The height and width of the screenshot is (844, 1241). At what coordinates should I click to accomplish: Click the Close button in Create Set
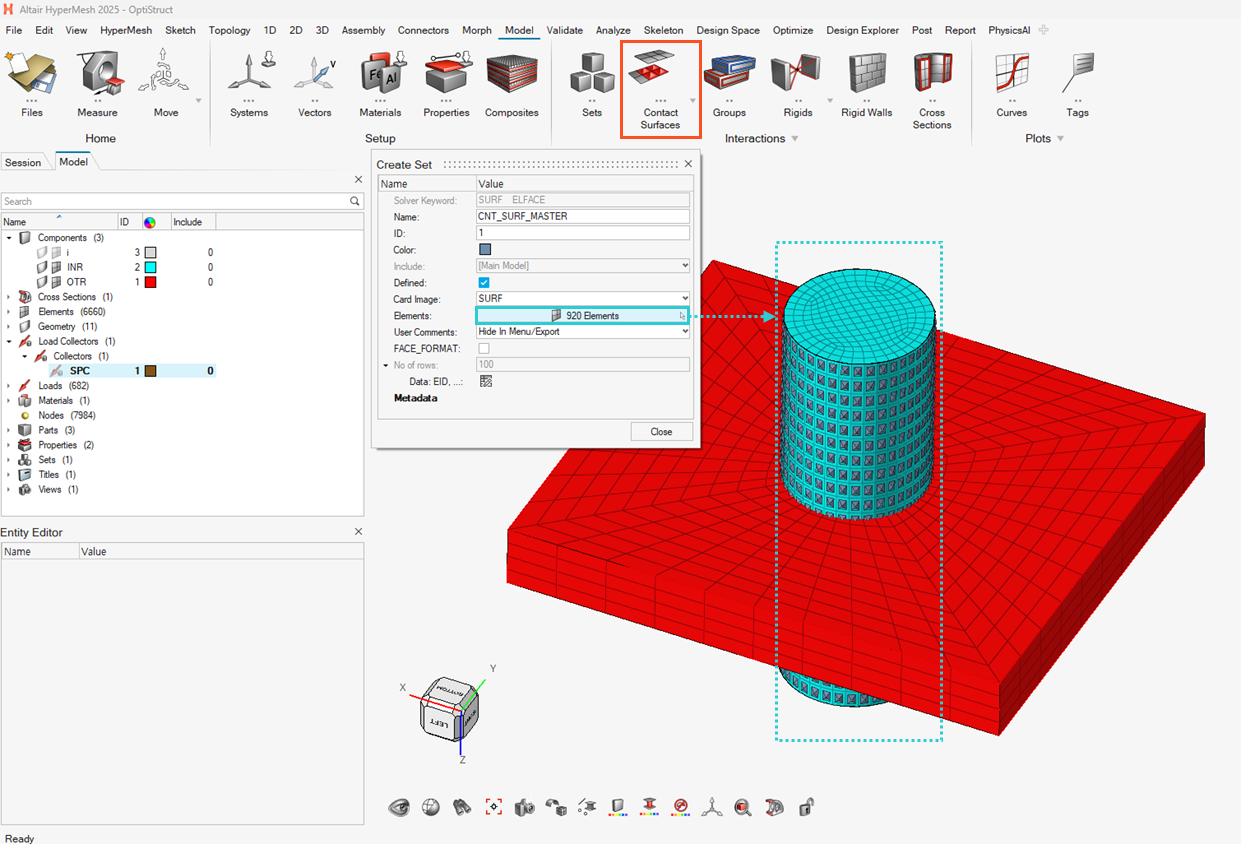coord(661,432)
